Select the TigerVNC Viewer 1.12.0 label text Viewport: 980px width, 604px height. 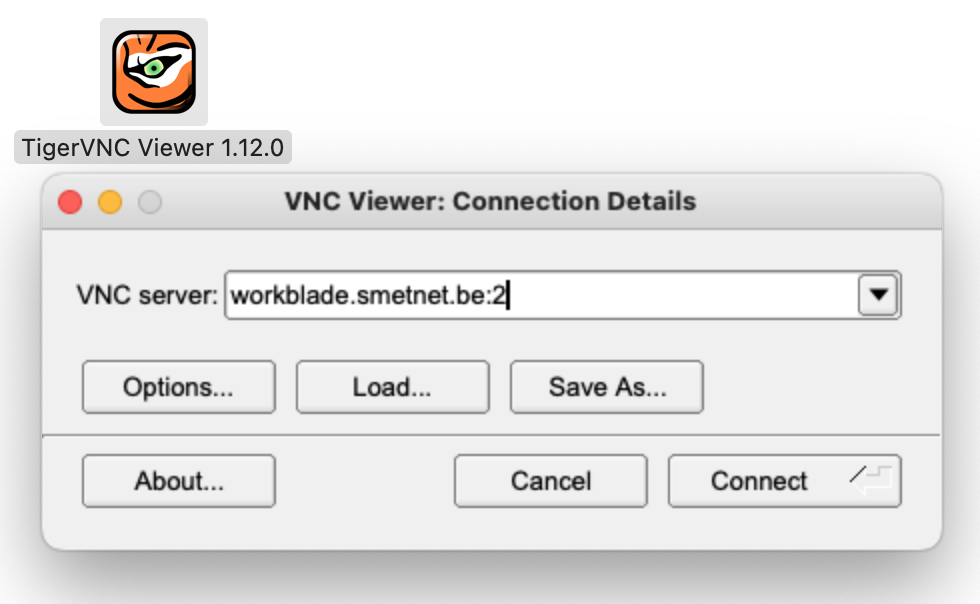coord(152,147)
